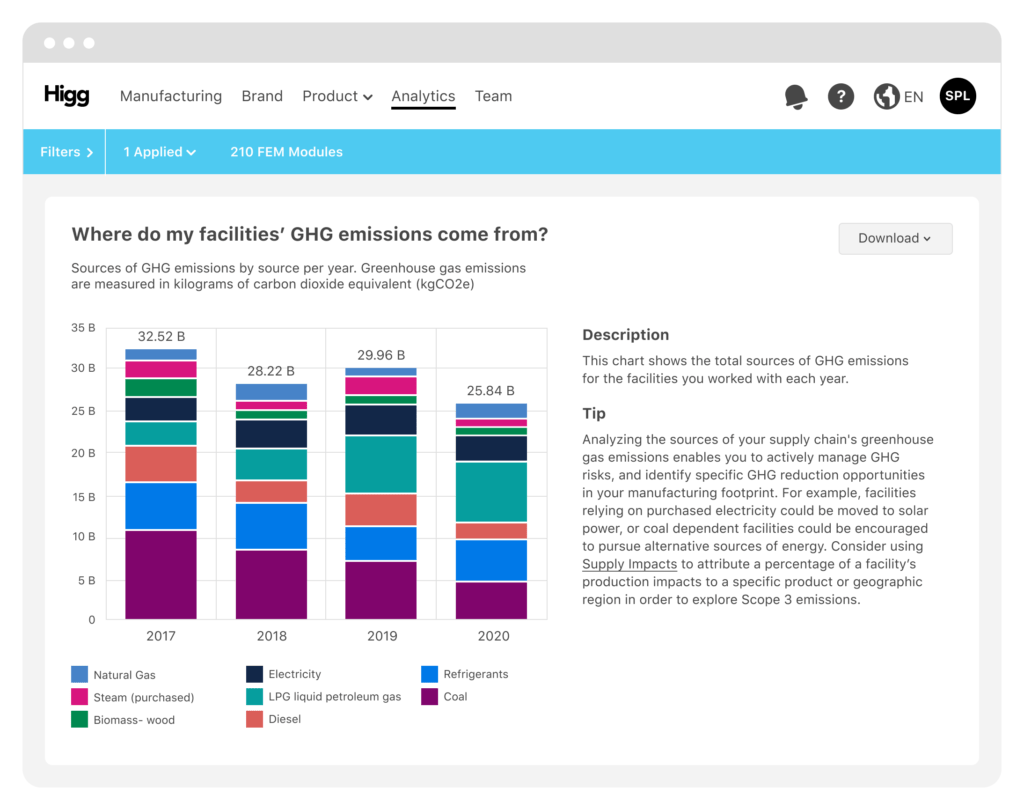Select the LPG segment of 2019 bar

coord(381,464)
